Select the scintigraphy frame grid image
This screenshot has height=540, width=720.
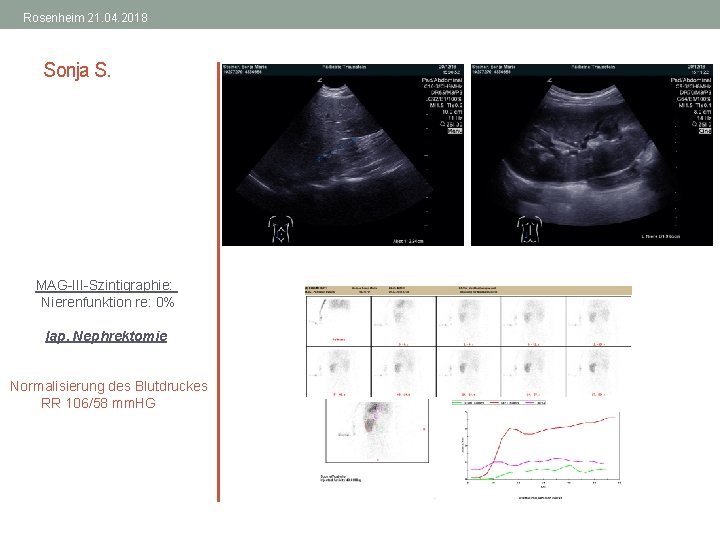tap(468, 346)
